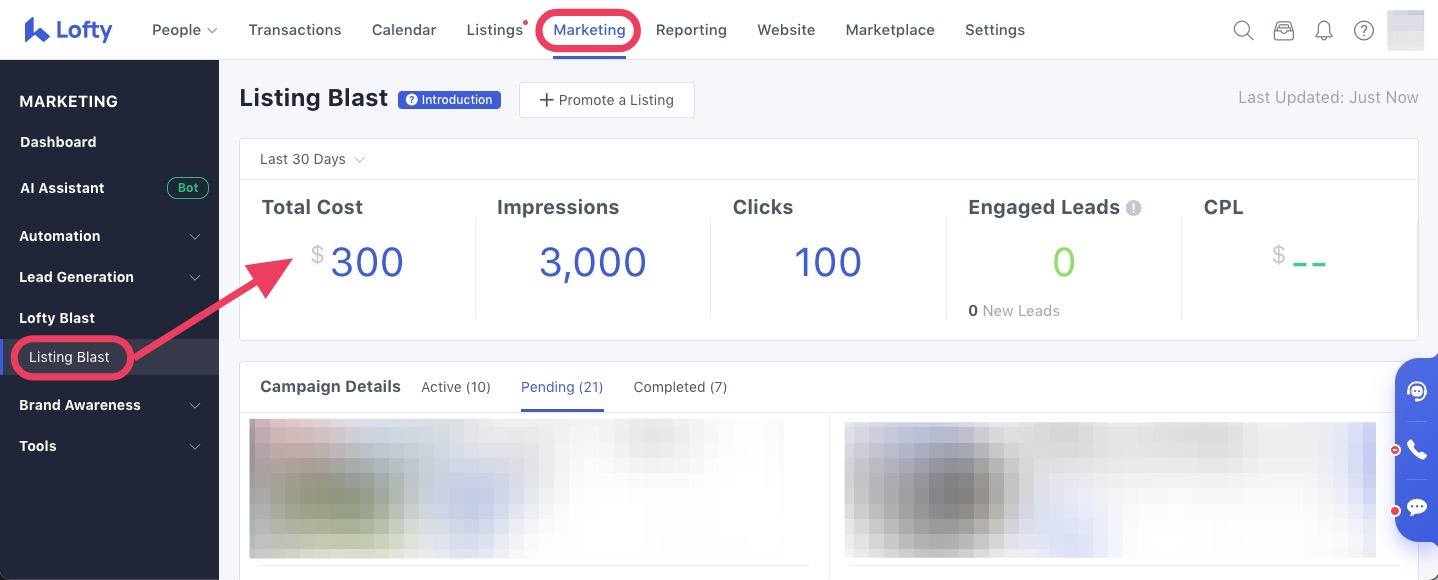Image resolution: width=1438 pixels, height=580 pixels.
Task: Click Promote a Listing button
Action: (x=607, y=100)
